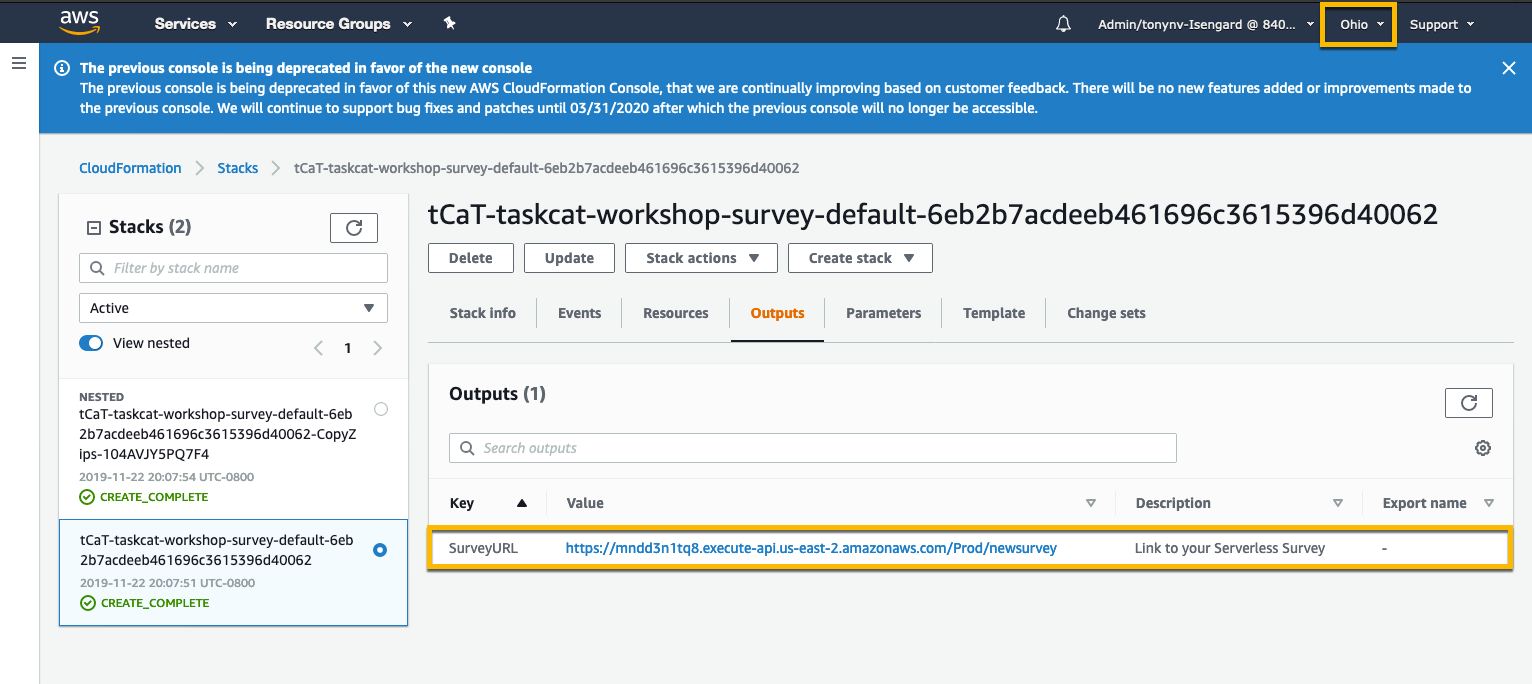Open the Active status filter dropdown

(x=233, y=308)
